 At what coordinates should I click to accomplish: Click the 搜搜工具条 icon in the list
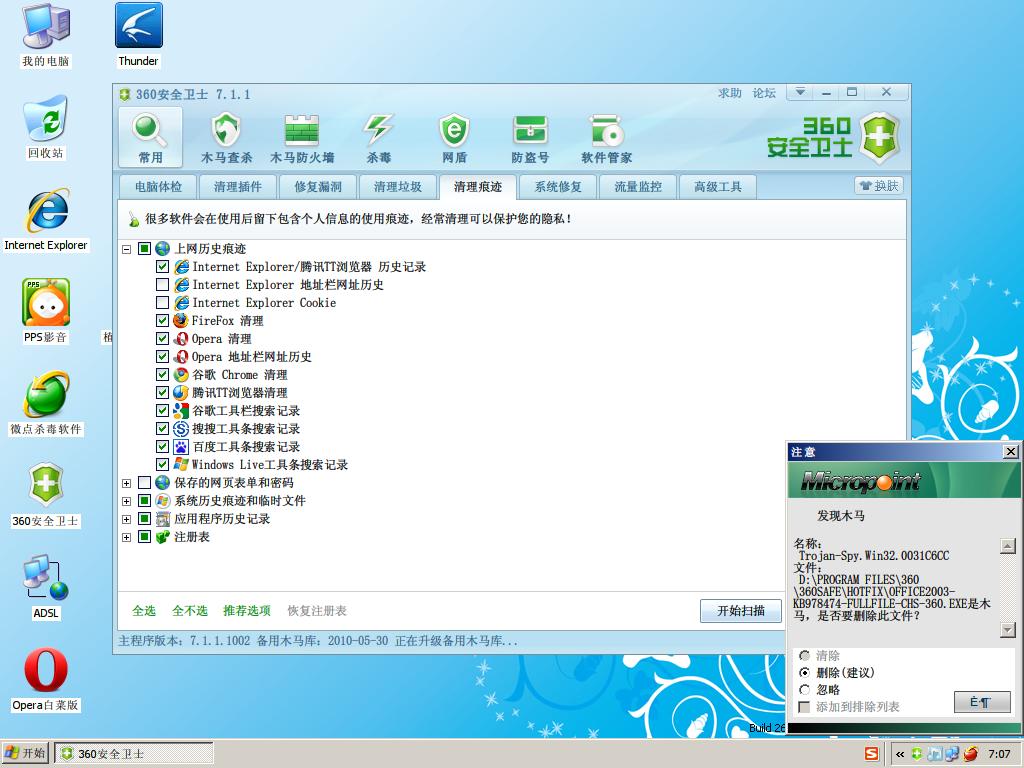180,428
